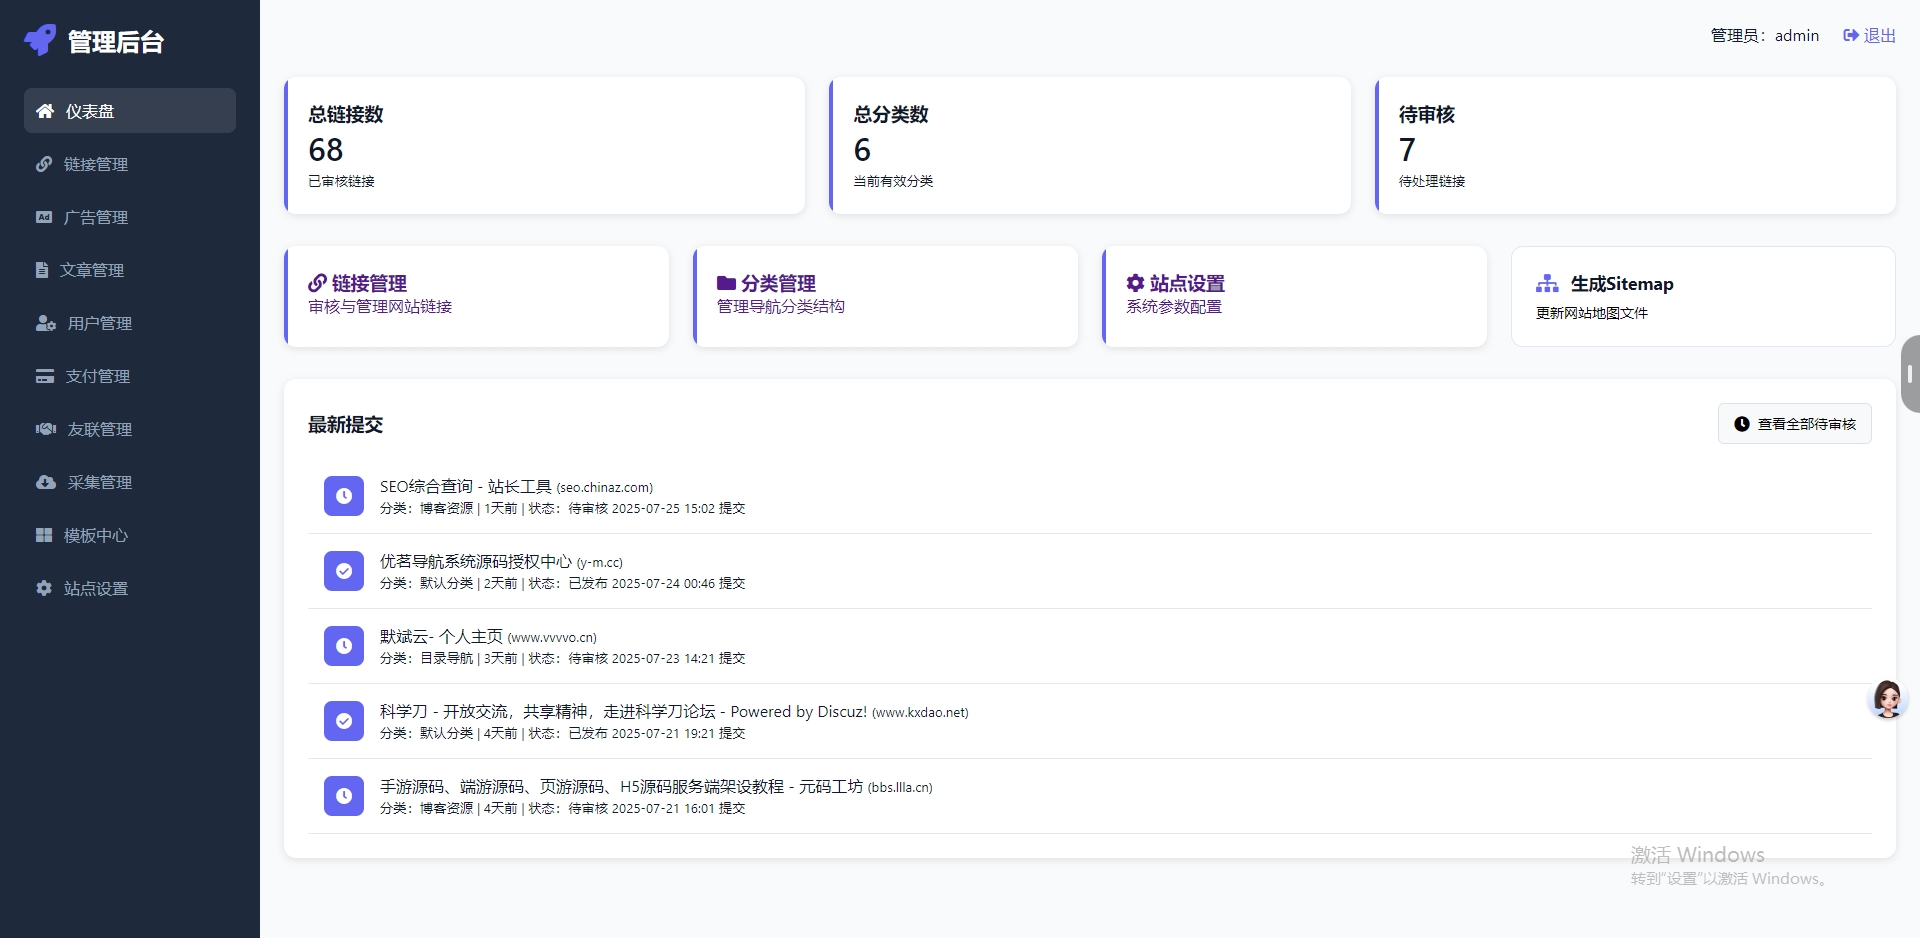Open 站点设置 from the sidebar

(96, 588)
